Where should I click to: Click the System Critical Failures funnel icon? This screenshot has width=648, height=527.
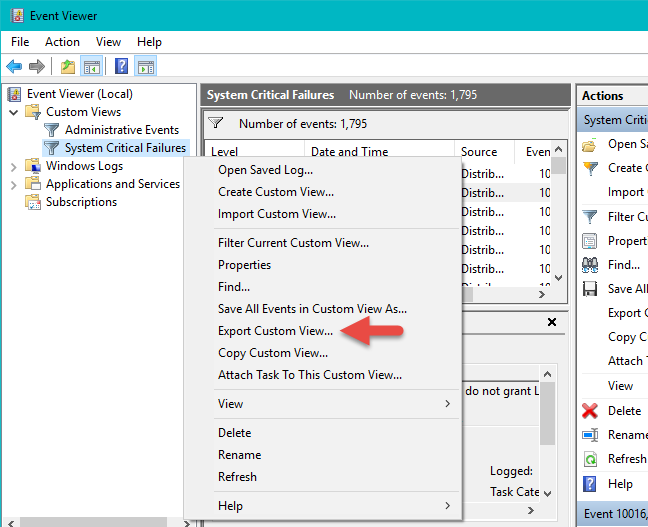pyautogui.click(x=52, y=148)
